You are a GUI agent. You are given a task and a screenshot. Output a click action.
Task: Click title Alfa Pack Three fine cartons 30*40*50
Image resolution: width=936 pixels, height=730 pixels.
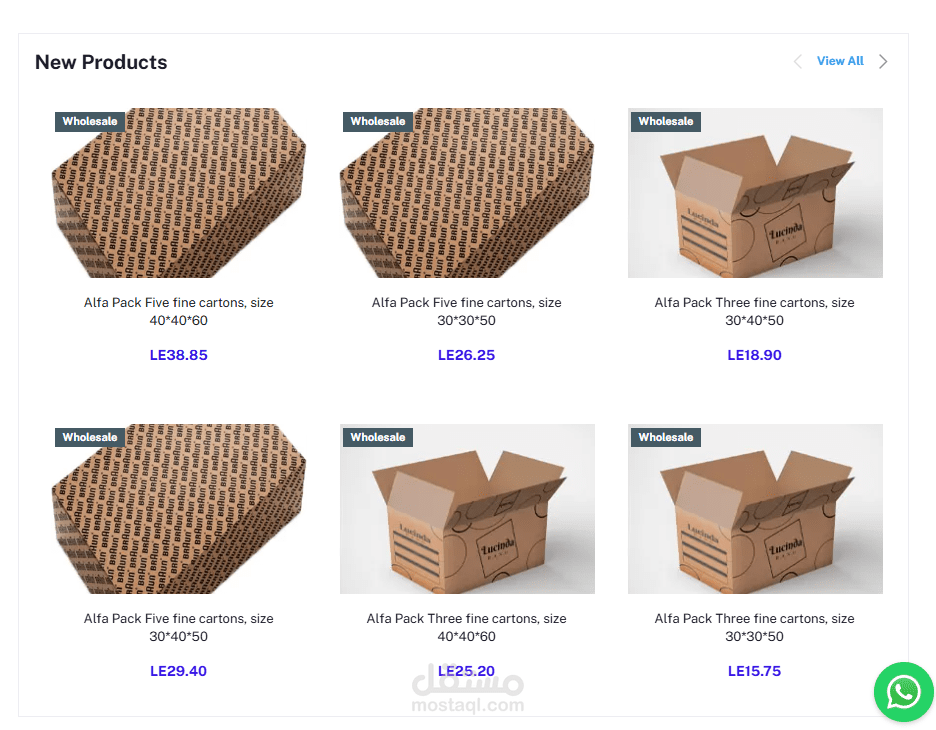[x=755, y=312]
